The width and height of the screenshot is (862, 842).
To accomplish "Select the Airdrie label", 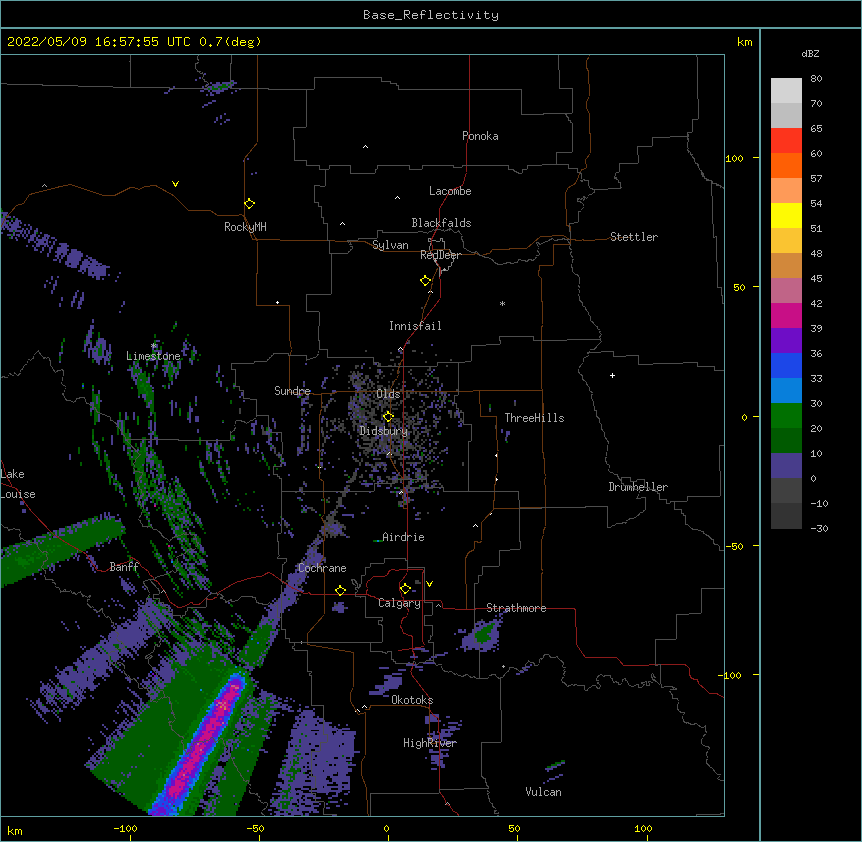I will (x=403, y=537).
